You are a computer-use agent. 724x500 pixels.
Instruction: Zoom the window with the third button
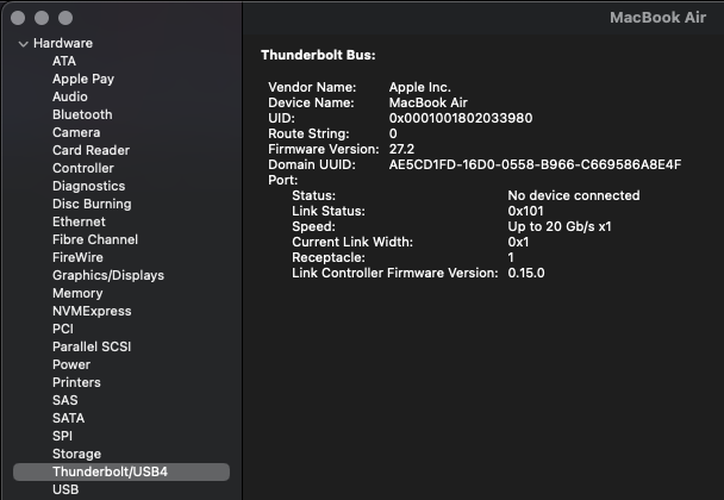click(66, 18)
